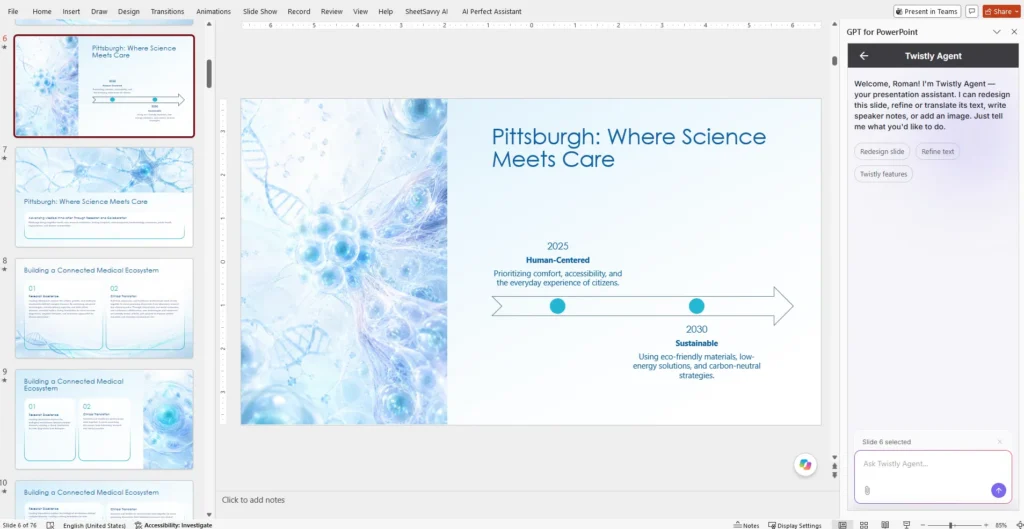Open the Insert ribbon tab

pos(72,11)
